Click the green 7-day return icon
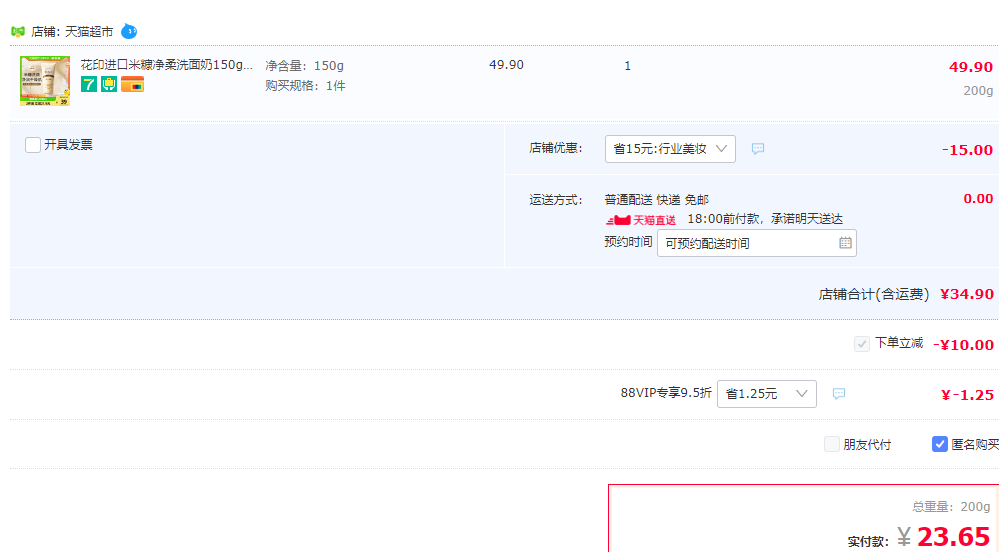 (89, 84)
